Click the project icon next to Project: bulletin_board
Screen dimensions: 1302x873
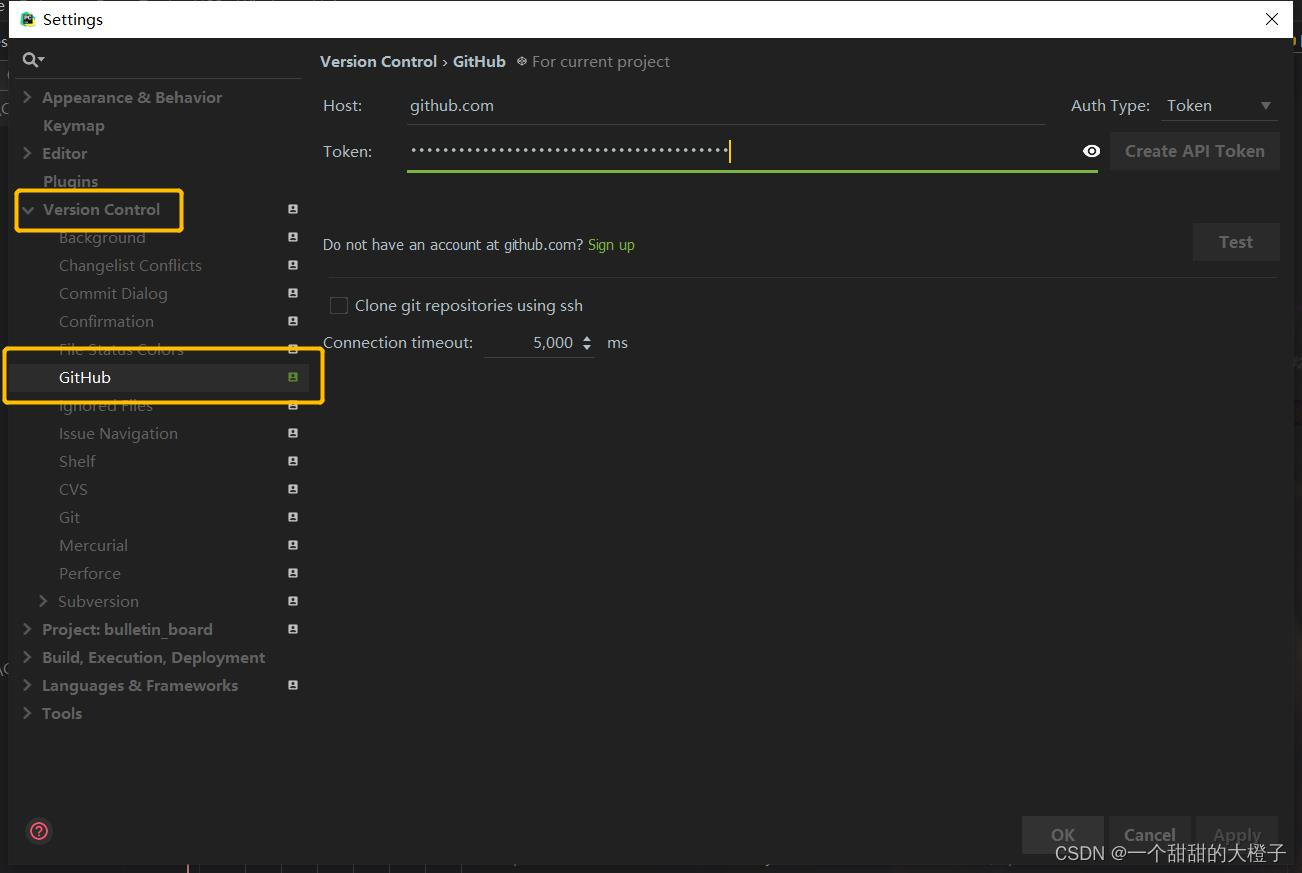pos(293,629)
